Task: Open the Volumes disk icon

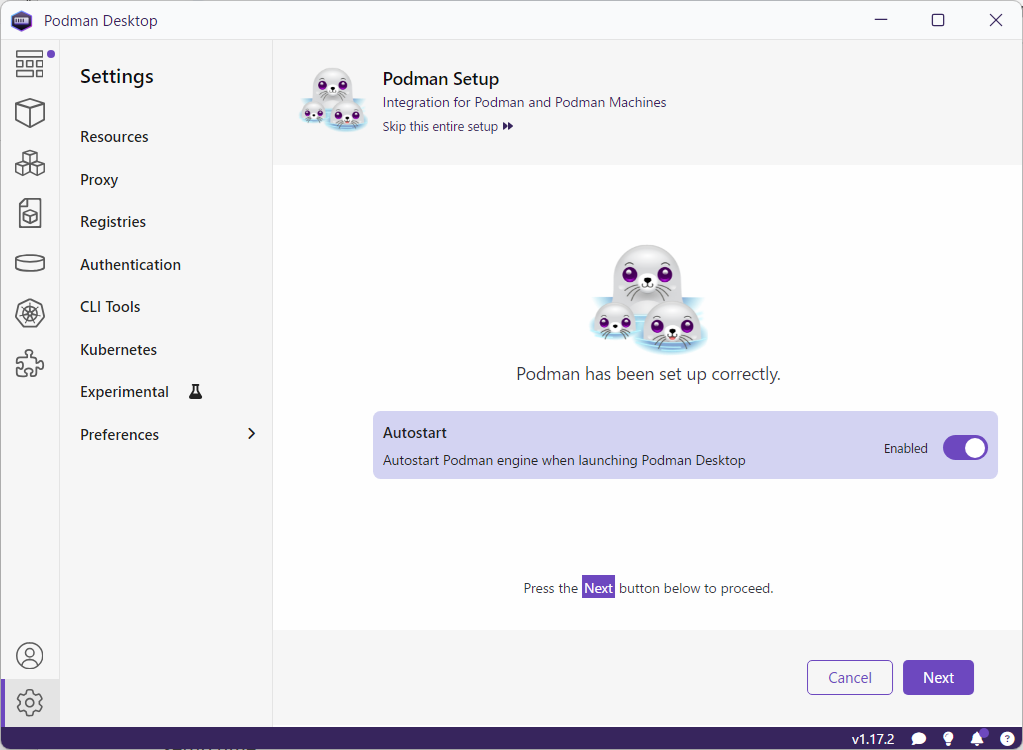Action: [30, 263]
